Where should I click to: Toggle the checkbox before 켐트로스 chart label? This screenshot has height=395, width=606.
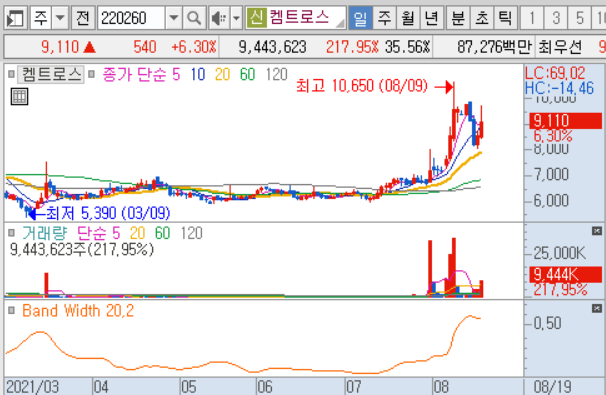pos(11,74)
